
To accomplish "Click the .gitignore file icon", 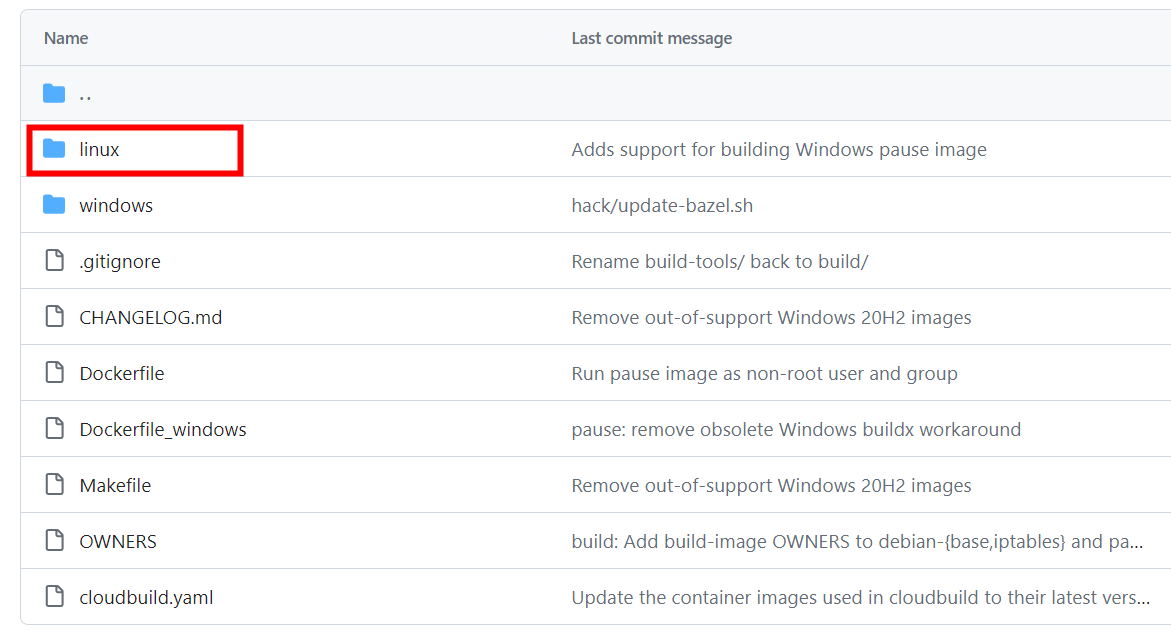I will click(54, 261).
